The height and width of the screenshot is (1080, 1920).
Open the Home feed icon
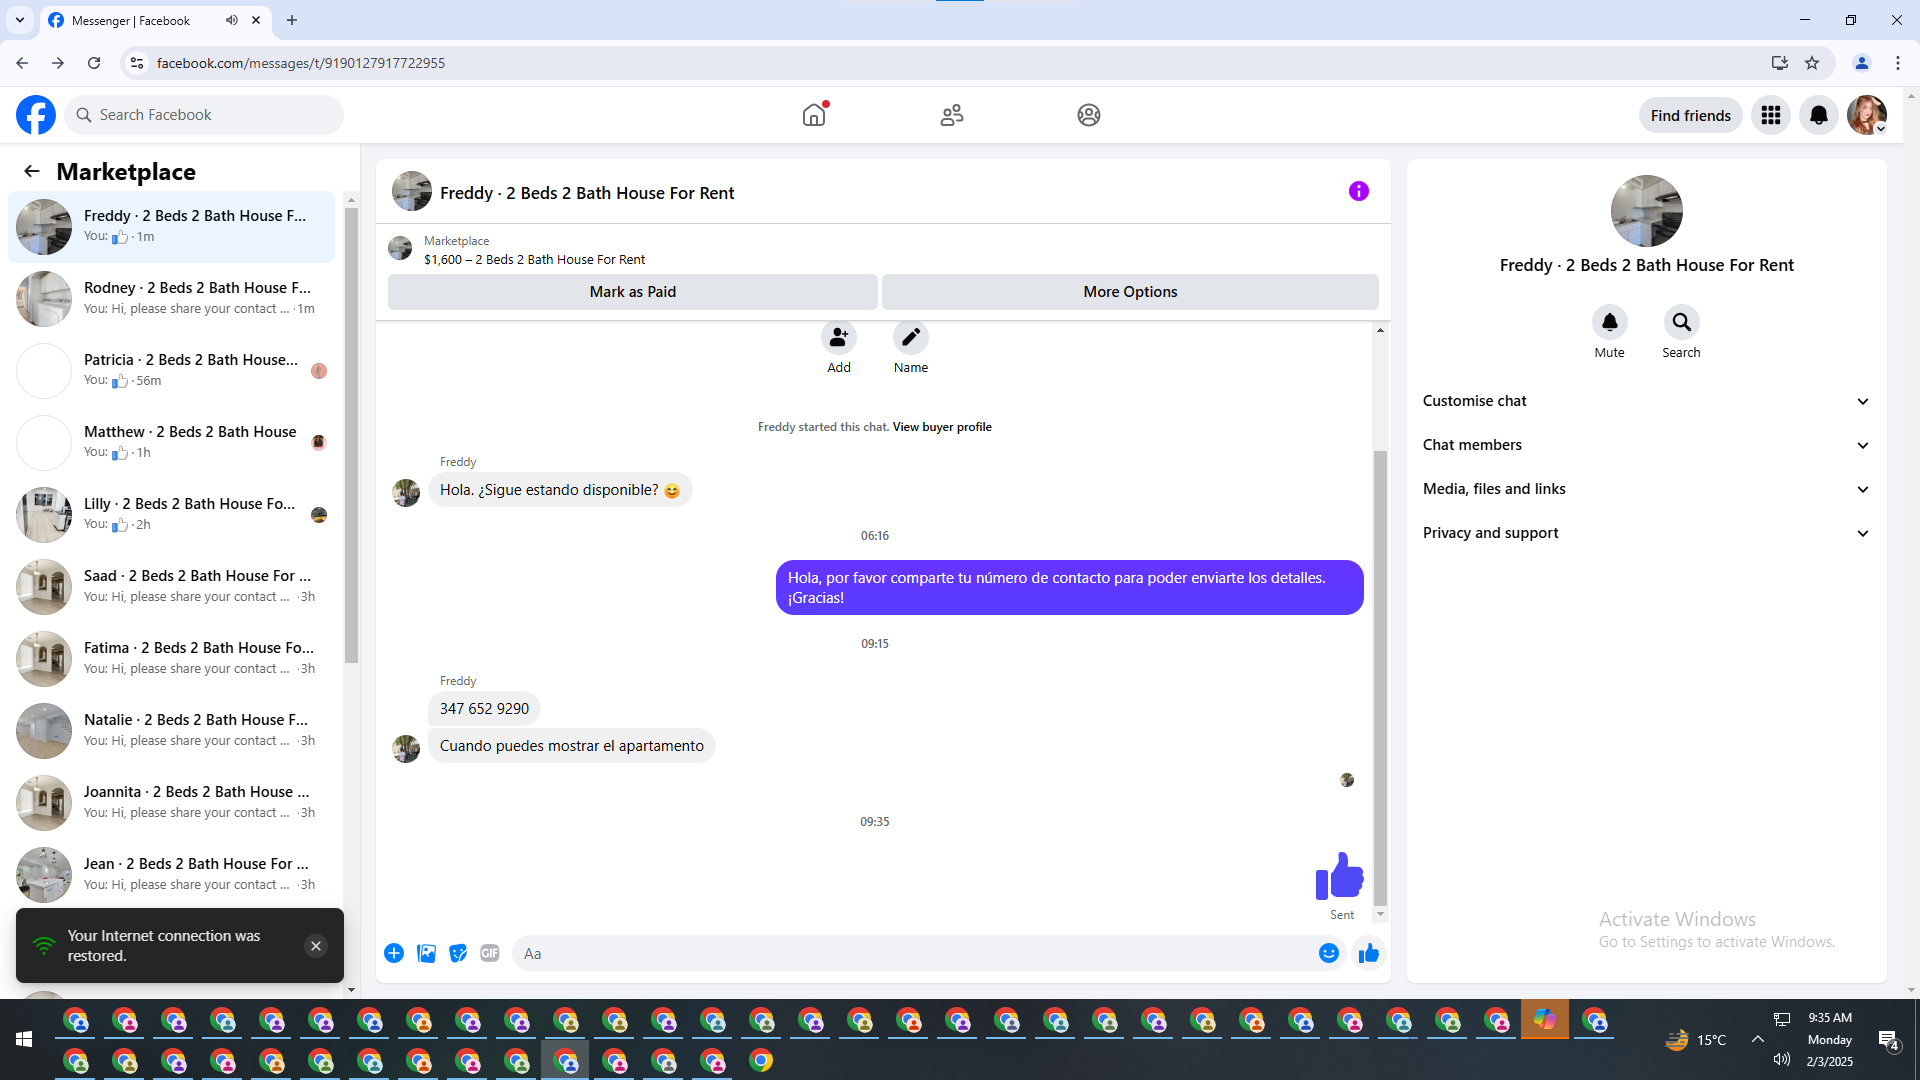[814, 115]
